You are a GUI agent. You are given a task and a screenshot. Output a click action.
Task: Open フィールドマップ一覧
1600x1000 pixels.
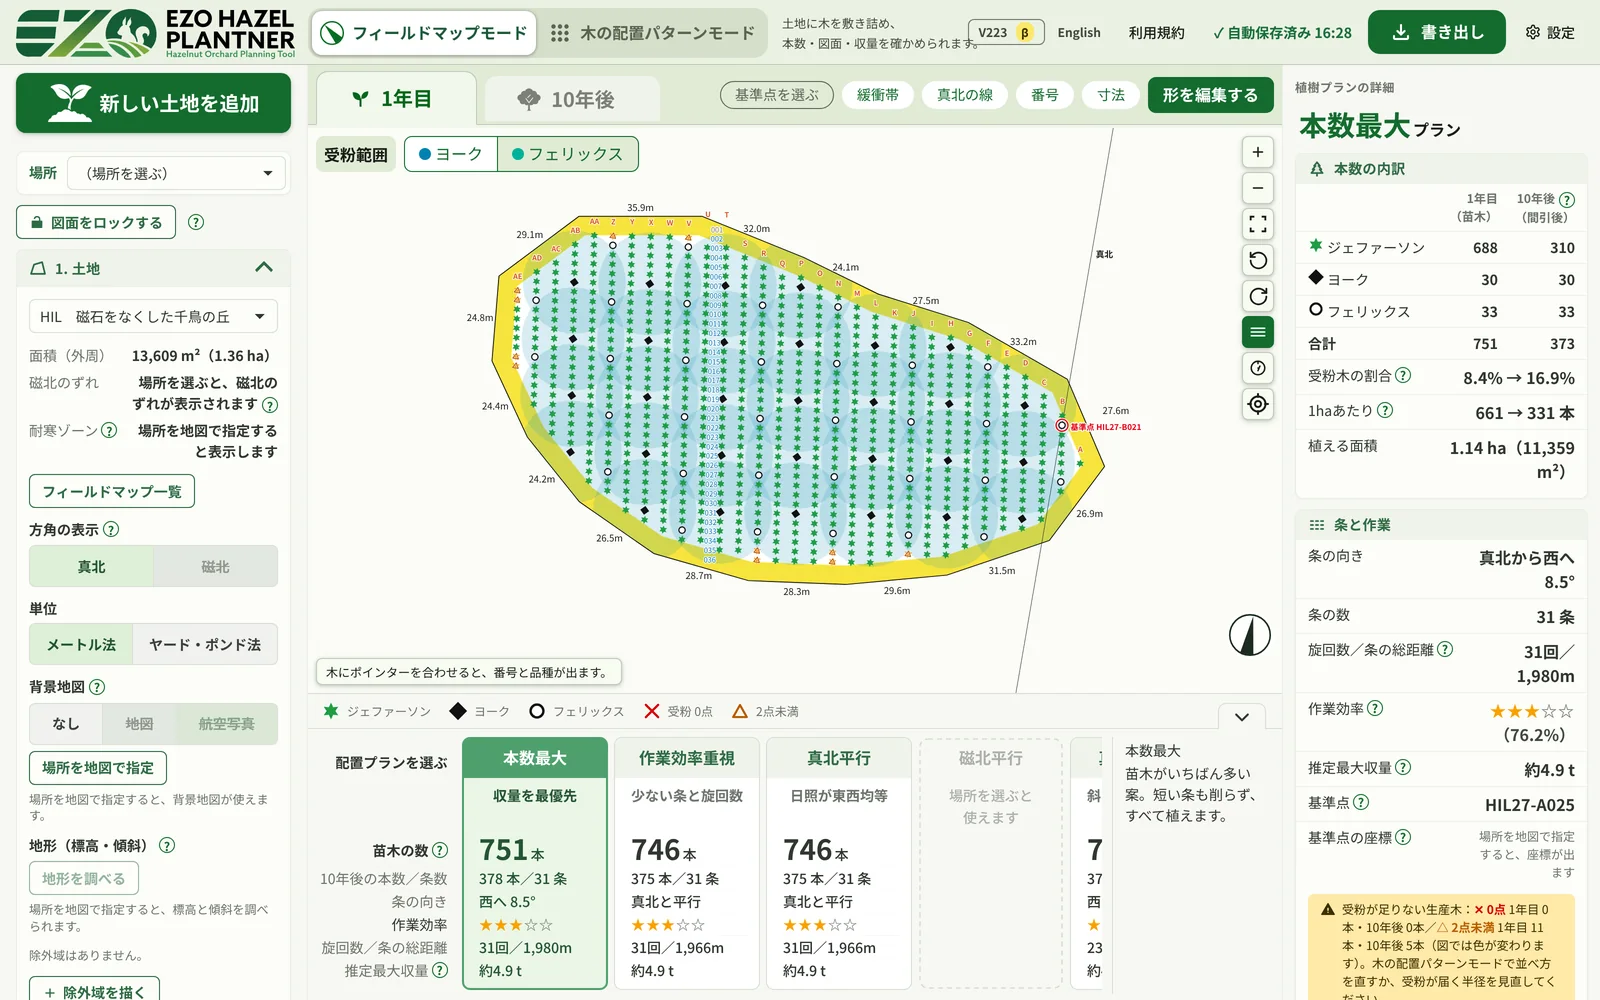[x=112, y=491]
